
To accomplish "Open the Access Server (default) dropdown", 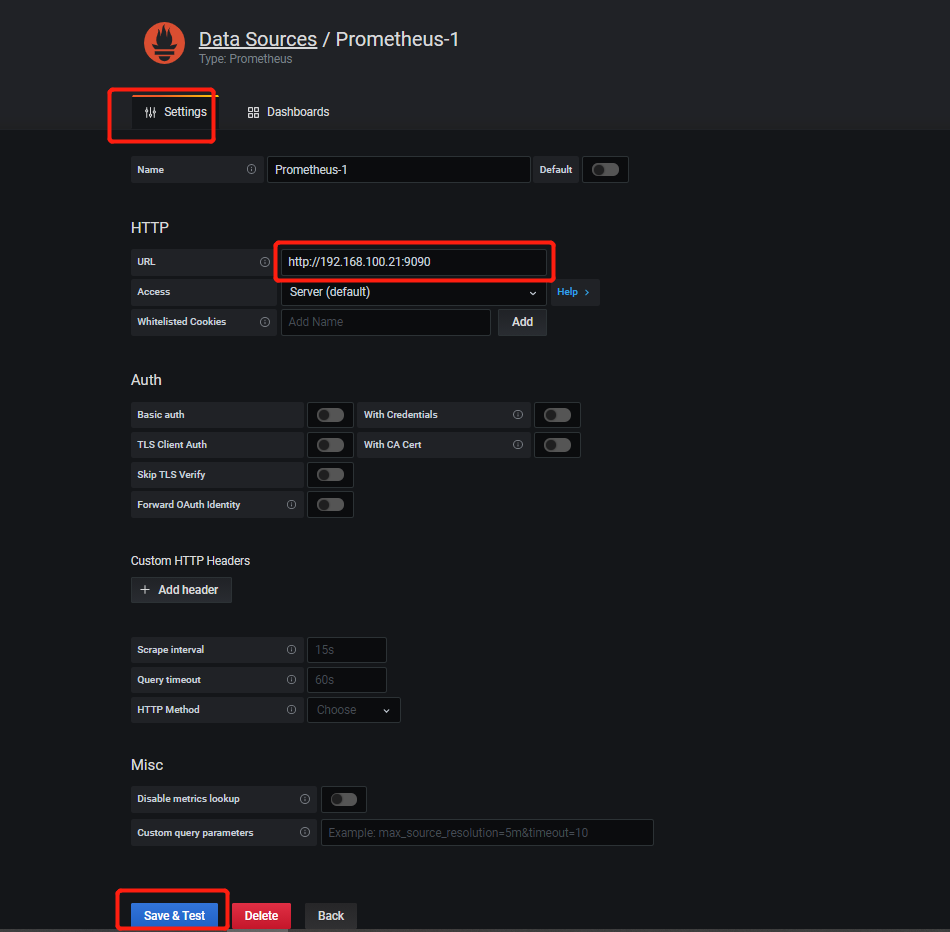I will tap(414, 292).
